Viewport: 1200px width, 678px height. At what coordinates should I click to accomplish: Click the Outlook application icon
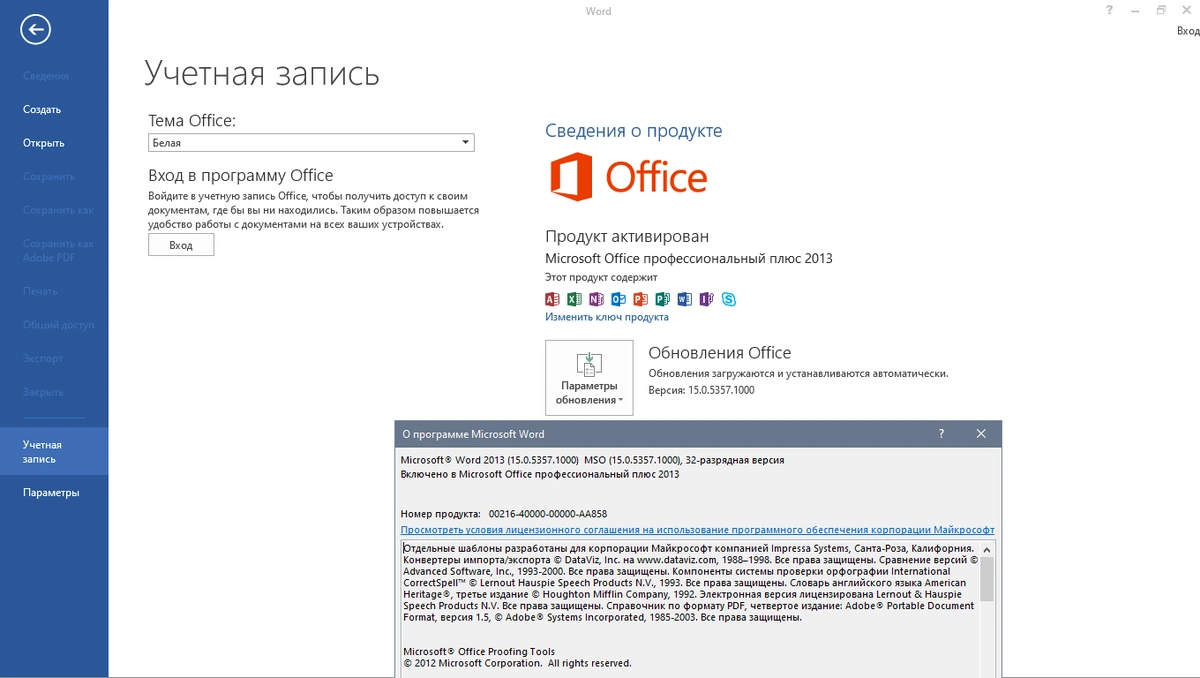coord(618,299)
